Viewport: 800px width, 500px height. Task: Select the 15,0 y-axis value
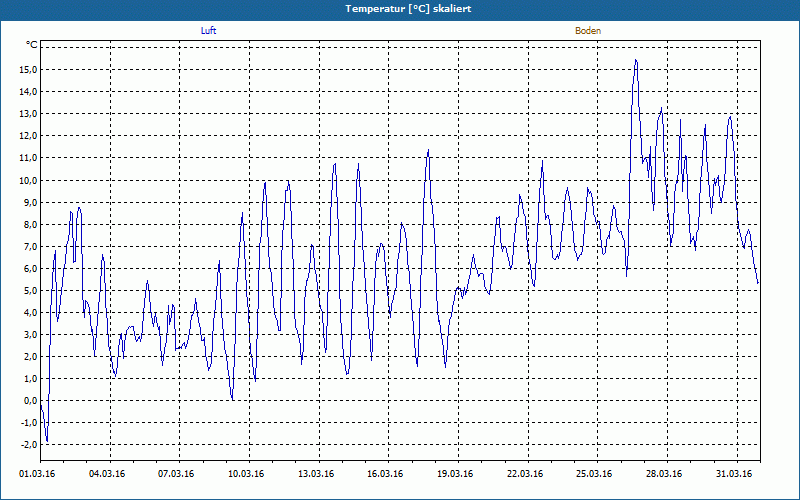pyautogui.click(x=28, y=69)
